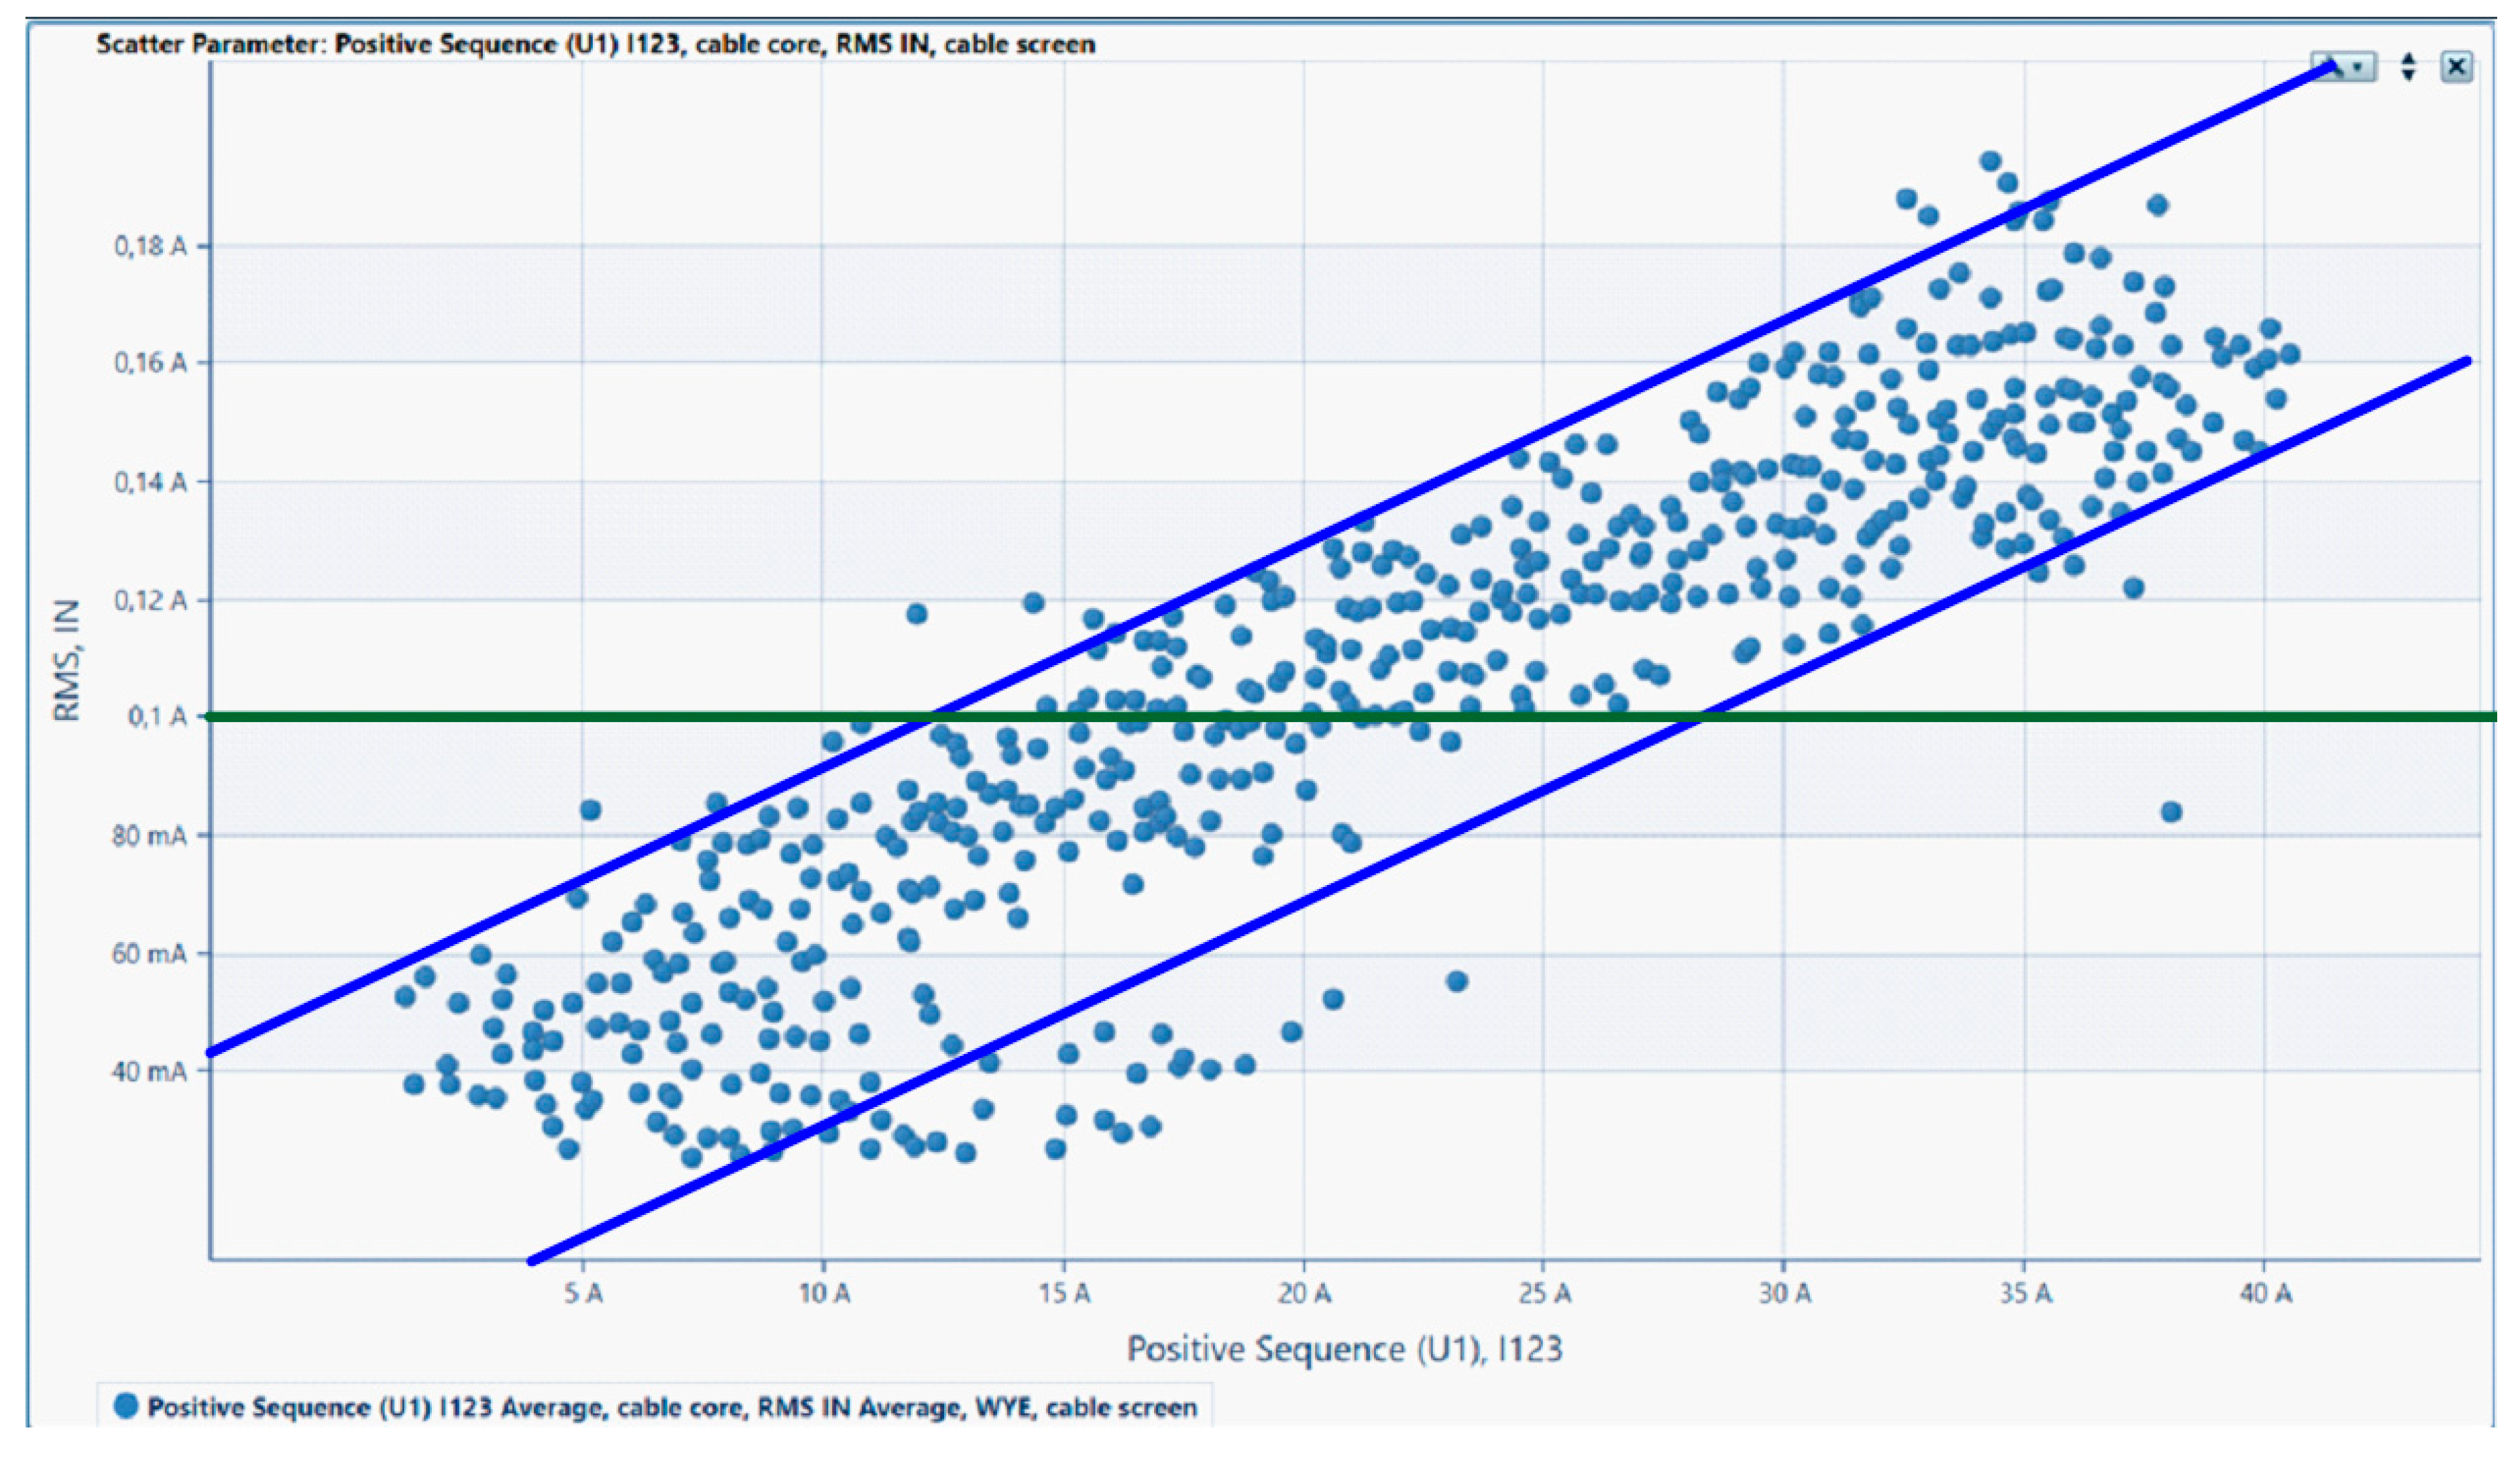Close the scatter chart panel
The image size is (2520, 1463).
(2456, 67)
